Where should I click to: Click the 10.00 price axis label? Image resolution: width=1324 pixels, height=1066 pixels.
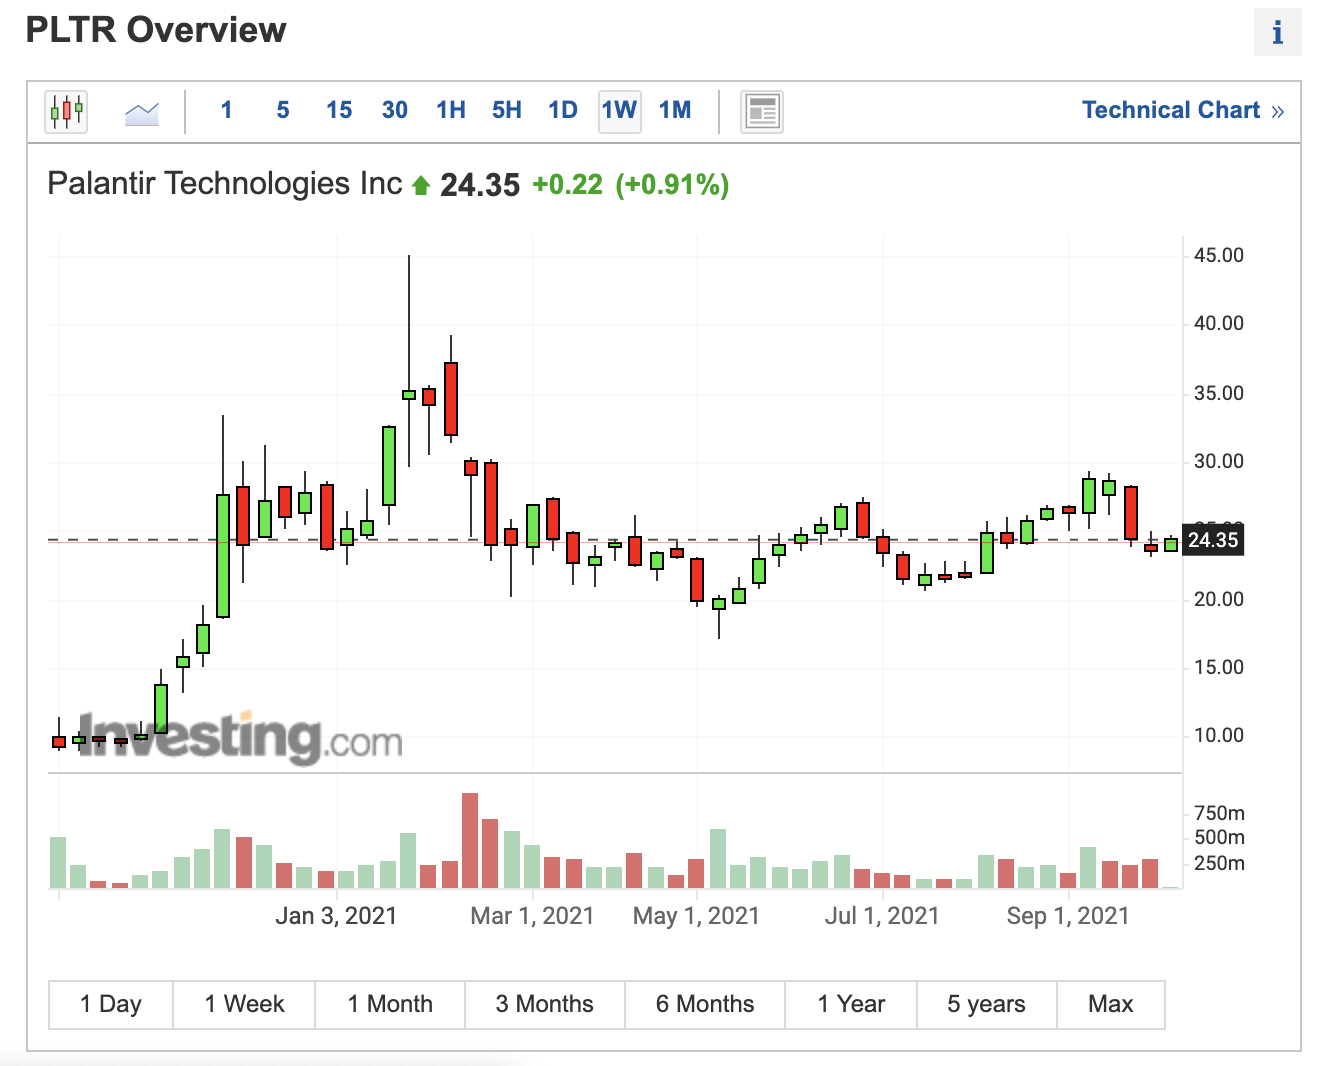tap(1219, 735)
